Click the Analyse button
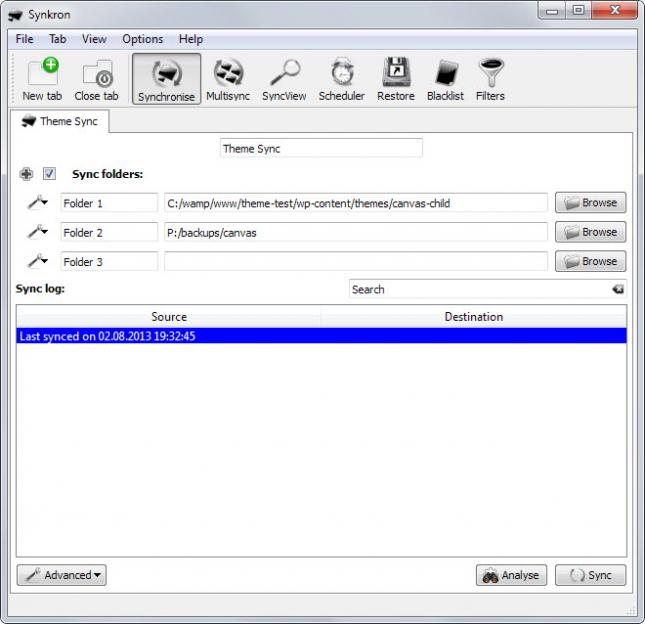The width and height of the screenshot is (645, 624). tap(511, 575)
